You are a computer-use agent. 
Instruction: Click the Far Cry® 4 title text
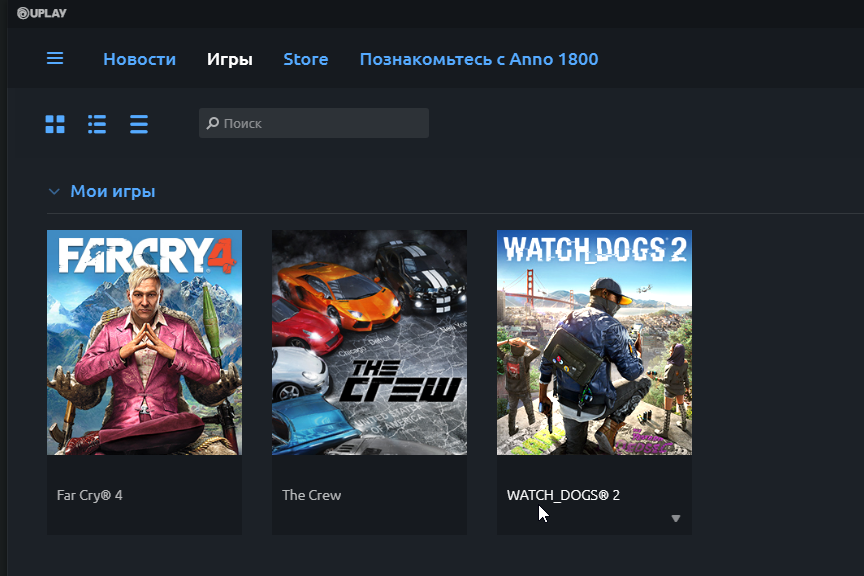pos(90,495)
